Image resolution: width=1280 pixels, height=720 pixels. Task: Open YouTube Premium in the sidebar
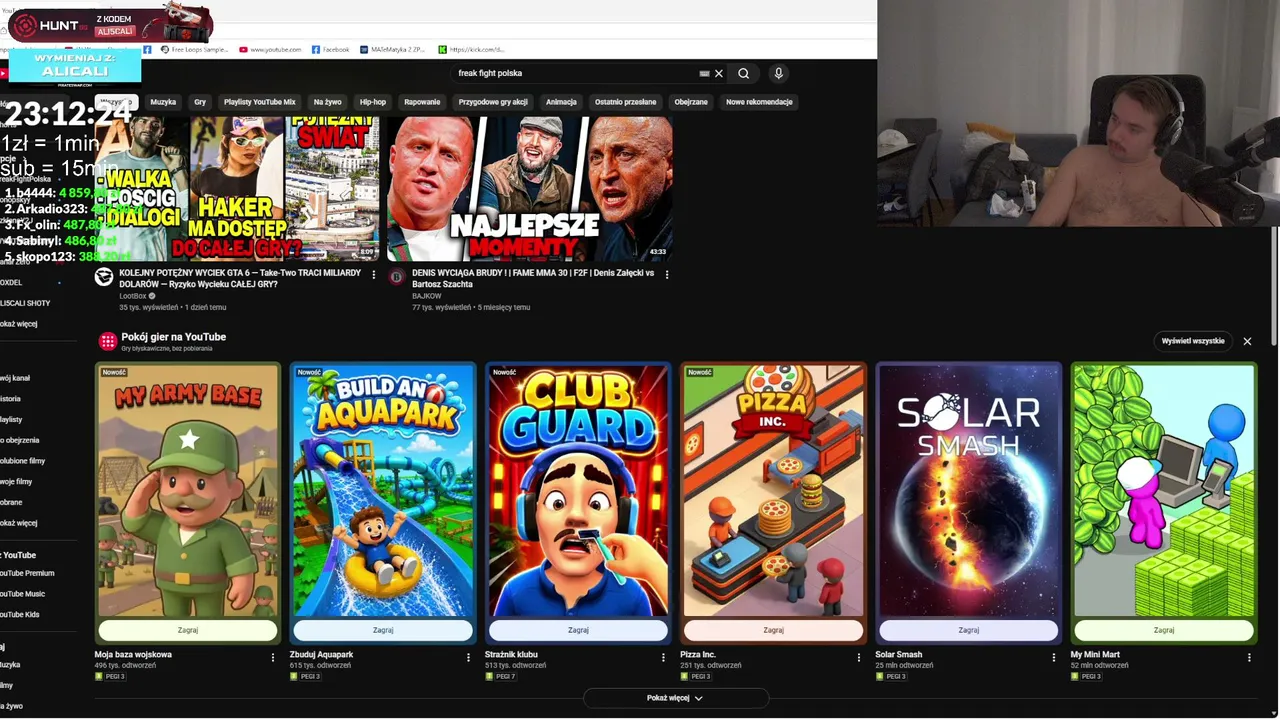click(27, 573)
